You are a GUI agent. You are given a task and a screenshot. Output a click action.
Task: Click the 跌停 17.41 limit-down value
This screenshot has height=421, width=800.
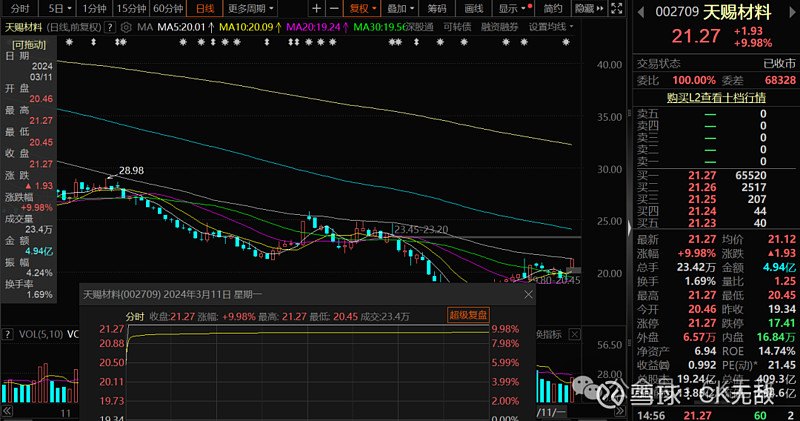pos(781,323)
